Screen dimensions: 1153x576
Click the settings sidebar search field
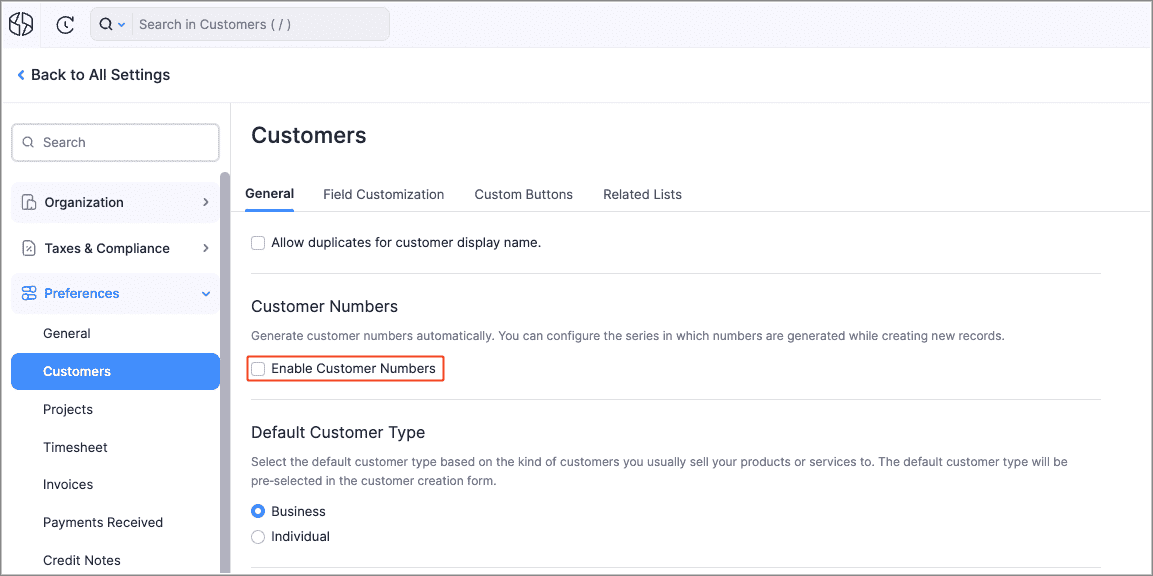(125, 143)
